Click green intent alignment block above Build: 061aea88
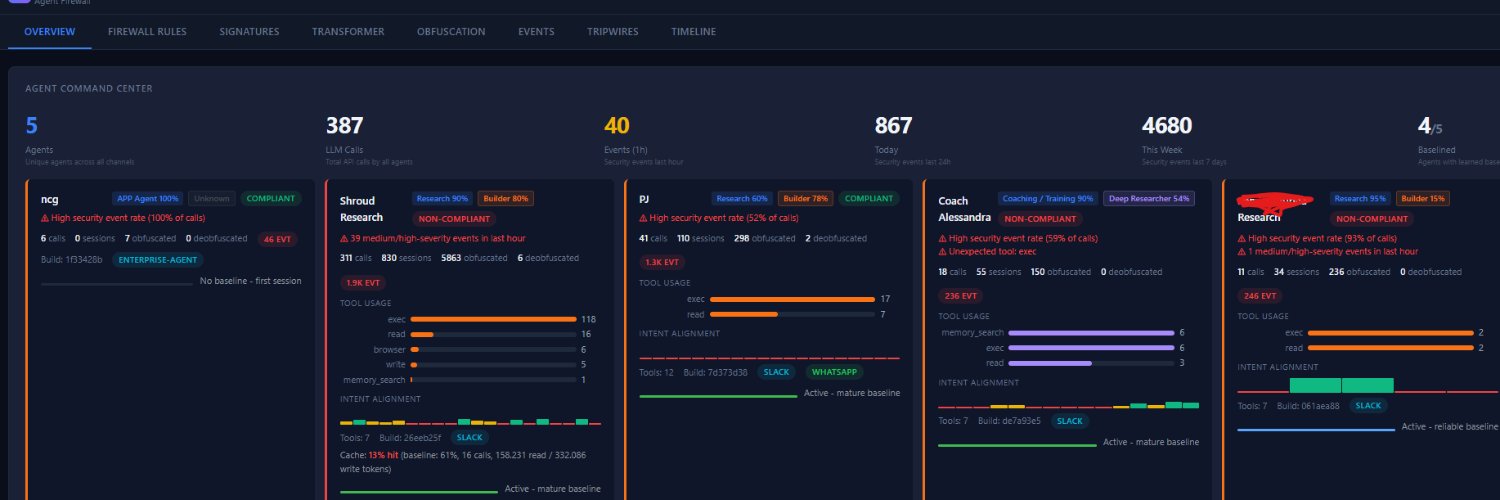This screenshot has height=500, width=1500. pyautogui.click(x=1341, y=385)
